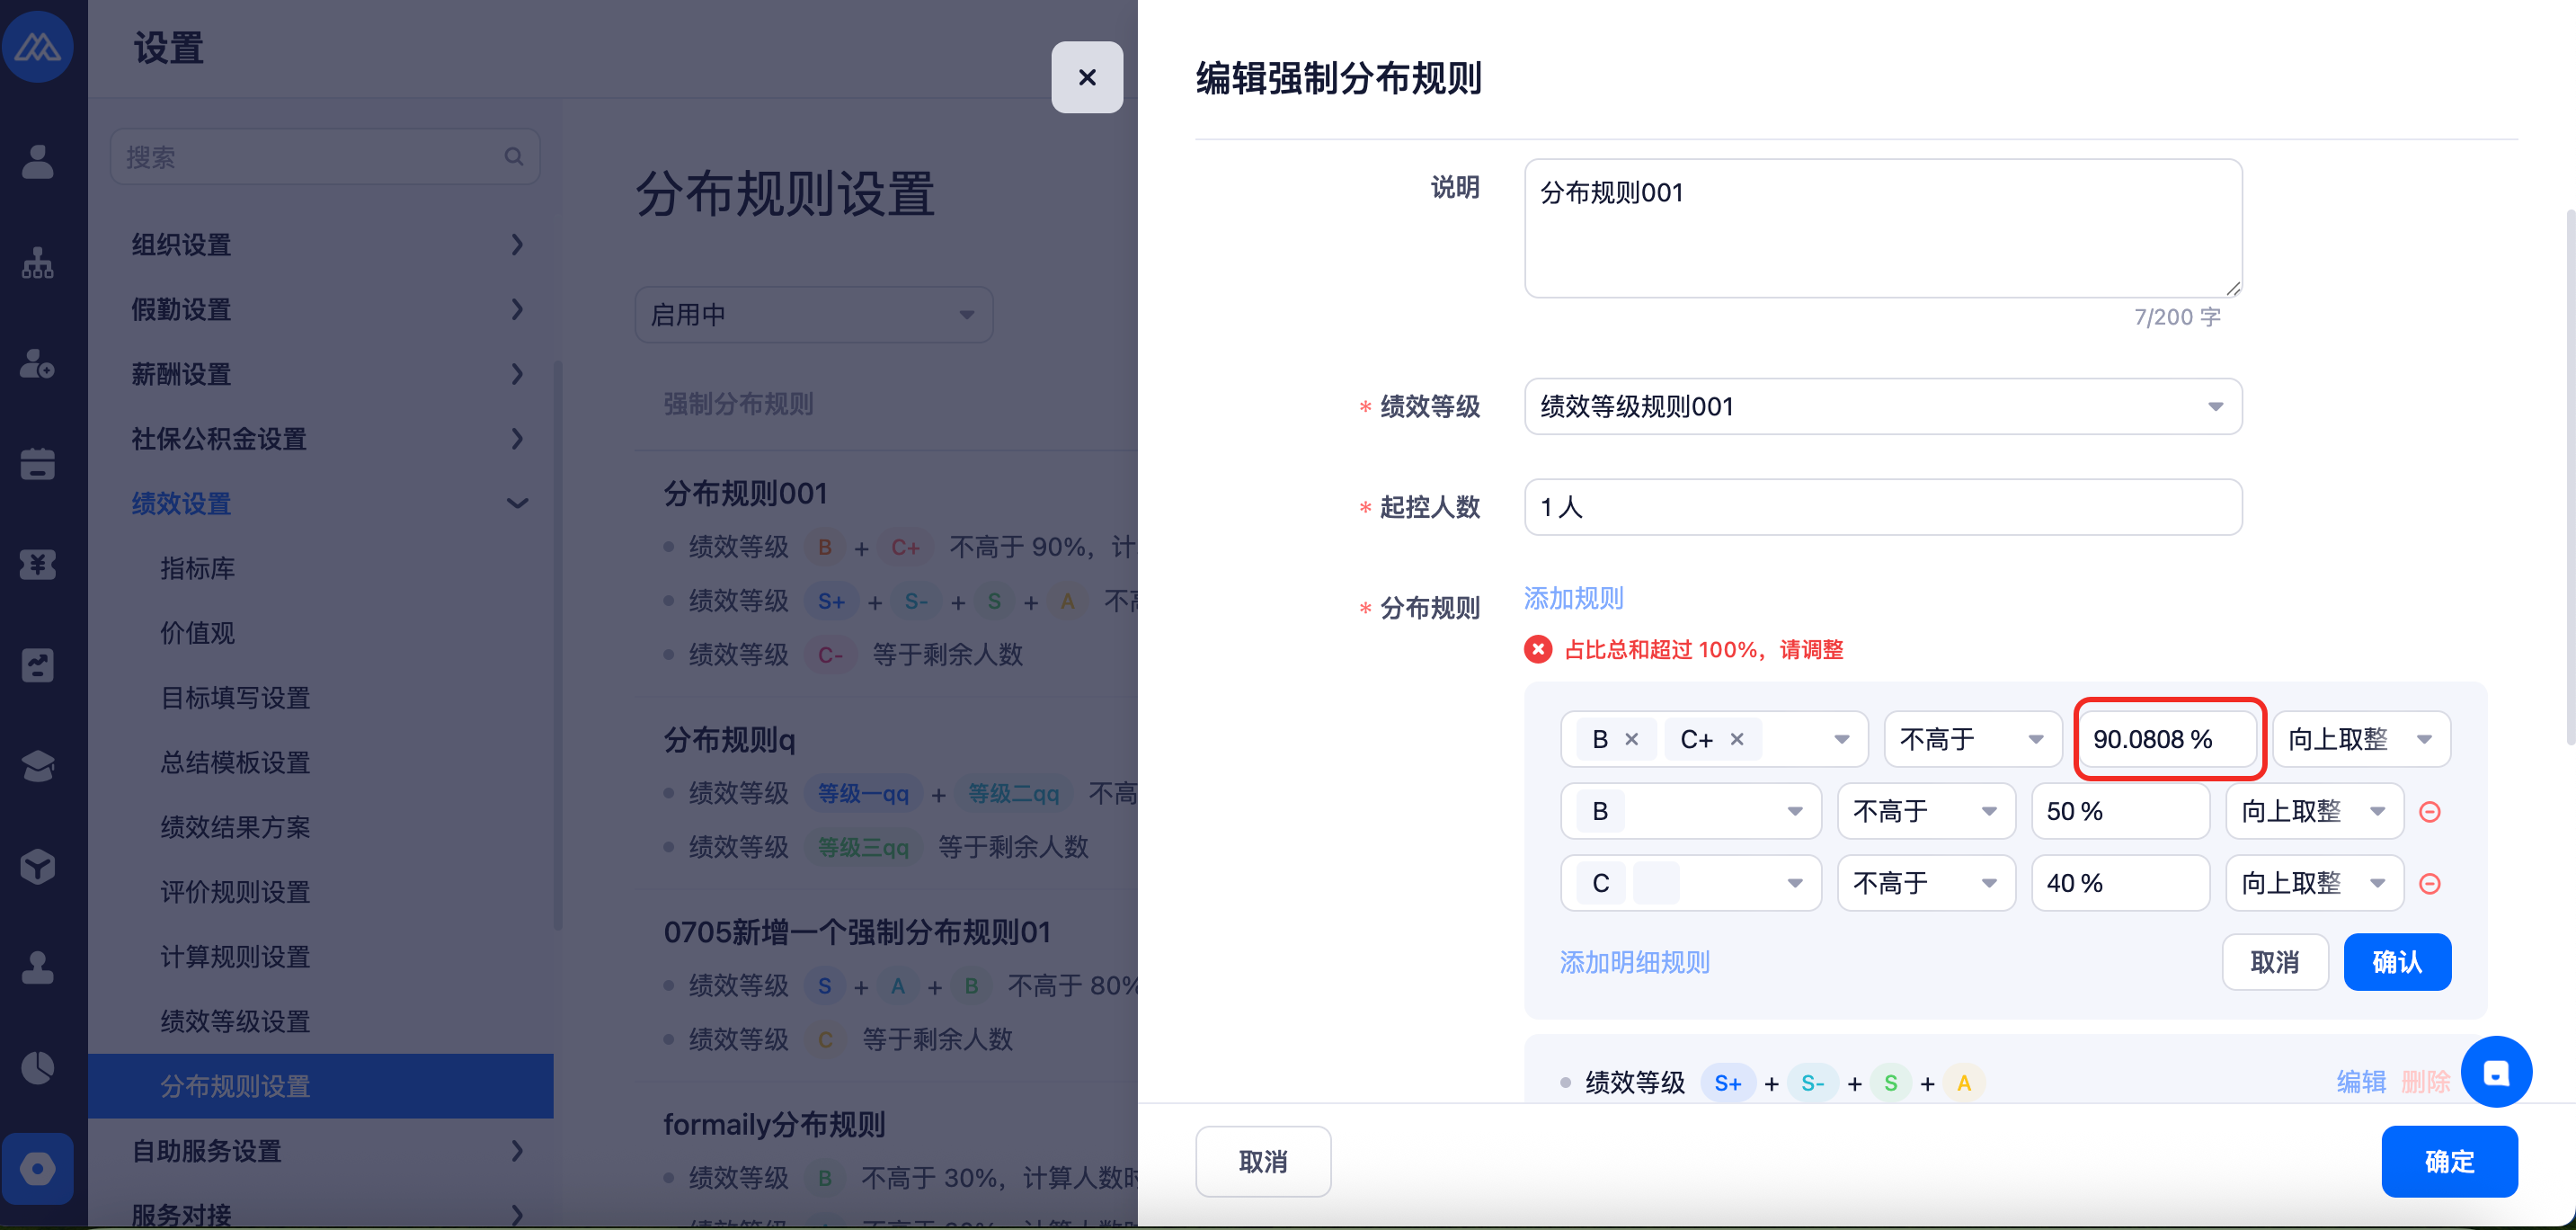Open the pie chart reports sidebar icon
This screenshot has width=2576, height=1230.
click(38, 1068)
